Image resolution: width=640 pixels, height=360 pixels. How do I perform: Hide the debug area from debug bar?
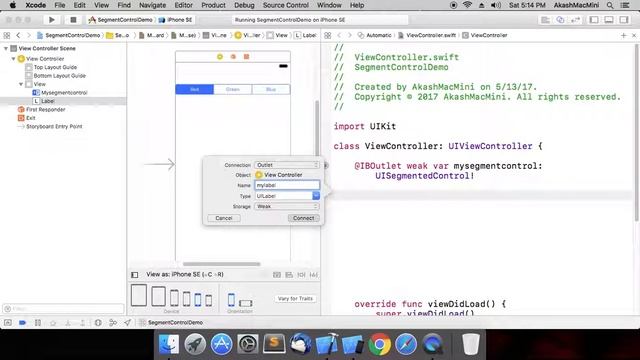(8, 322)
